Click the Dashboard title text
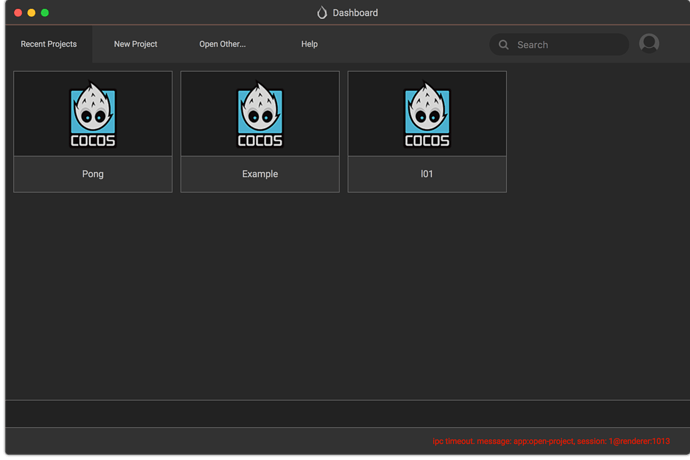 coord(355,13)
